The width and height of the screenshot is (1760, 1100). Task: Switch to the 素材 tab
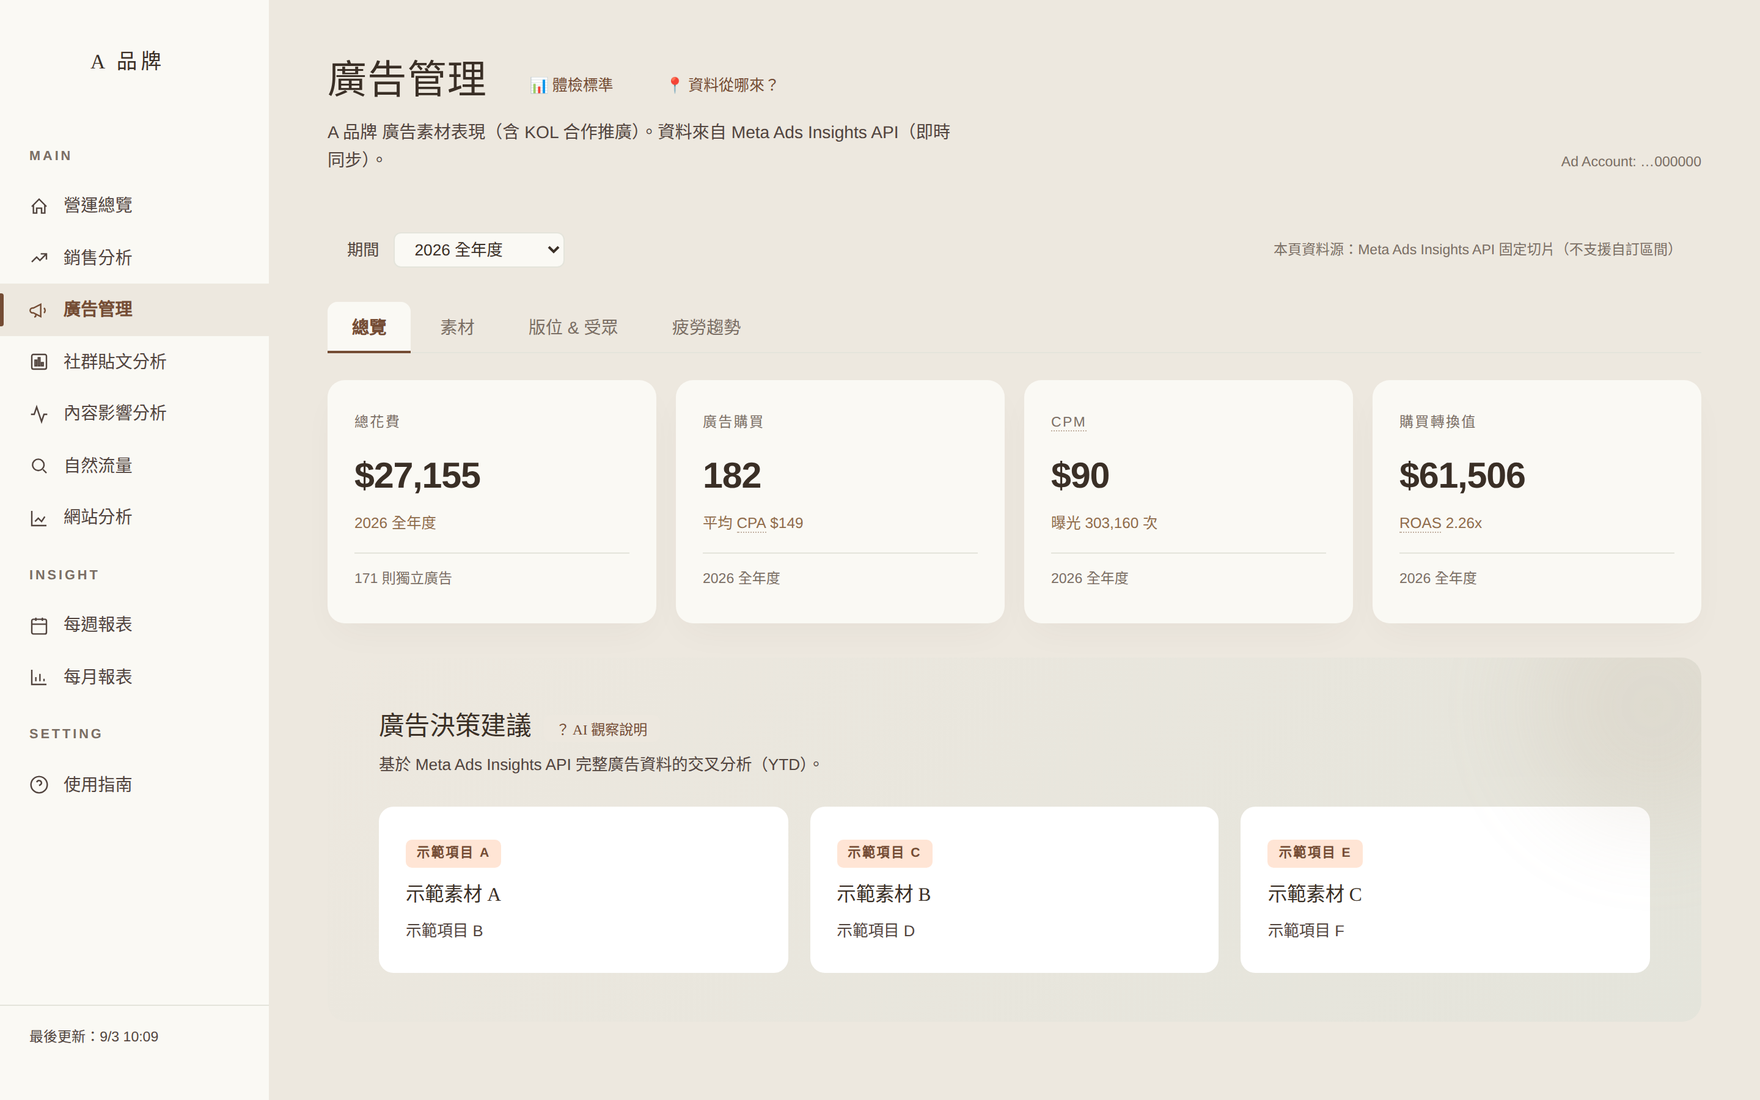click(457, 327)
